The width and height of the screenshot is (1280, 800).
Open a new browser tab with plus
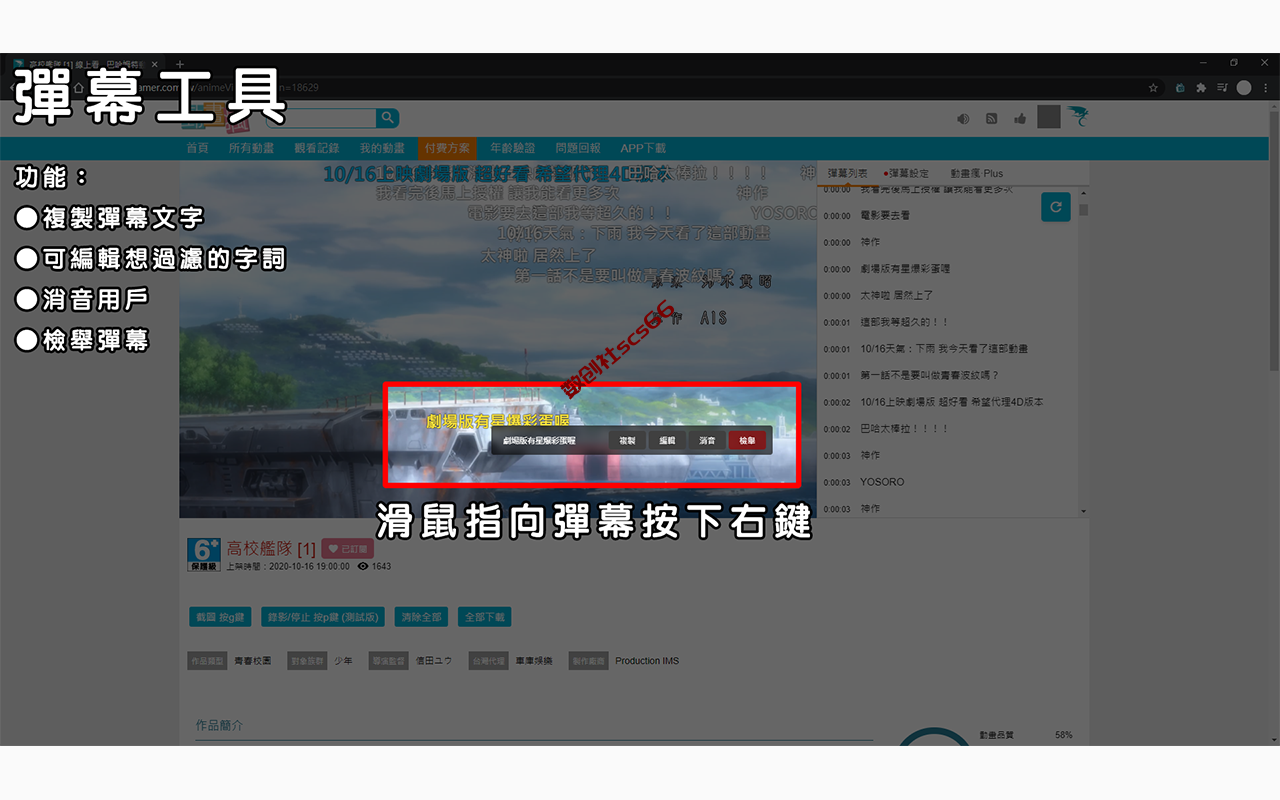180,64
